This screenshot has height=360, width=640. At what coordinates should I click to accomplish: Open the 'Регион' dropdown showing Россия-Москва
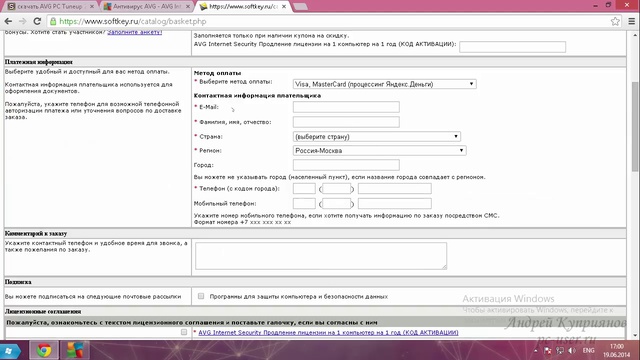click(380, 151)
